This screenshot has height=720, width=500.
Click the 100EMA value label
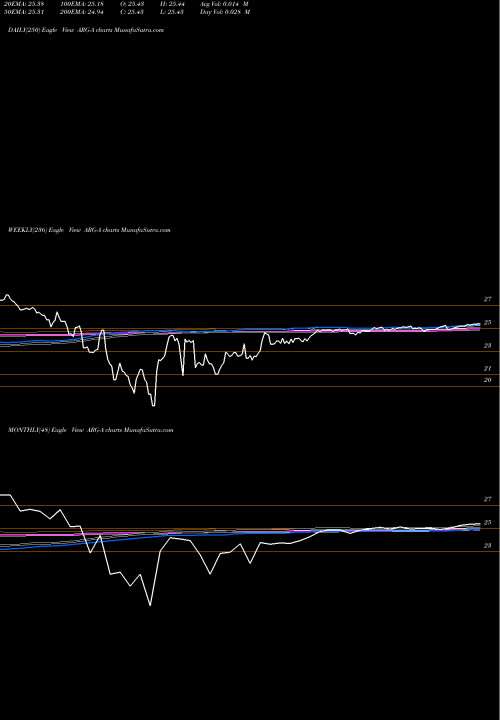81,3
